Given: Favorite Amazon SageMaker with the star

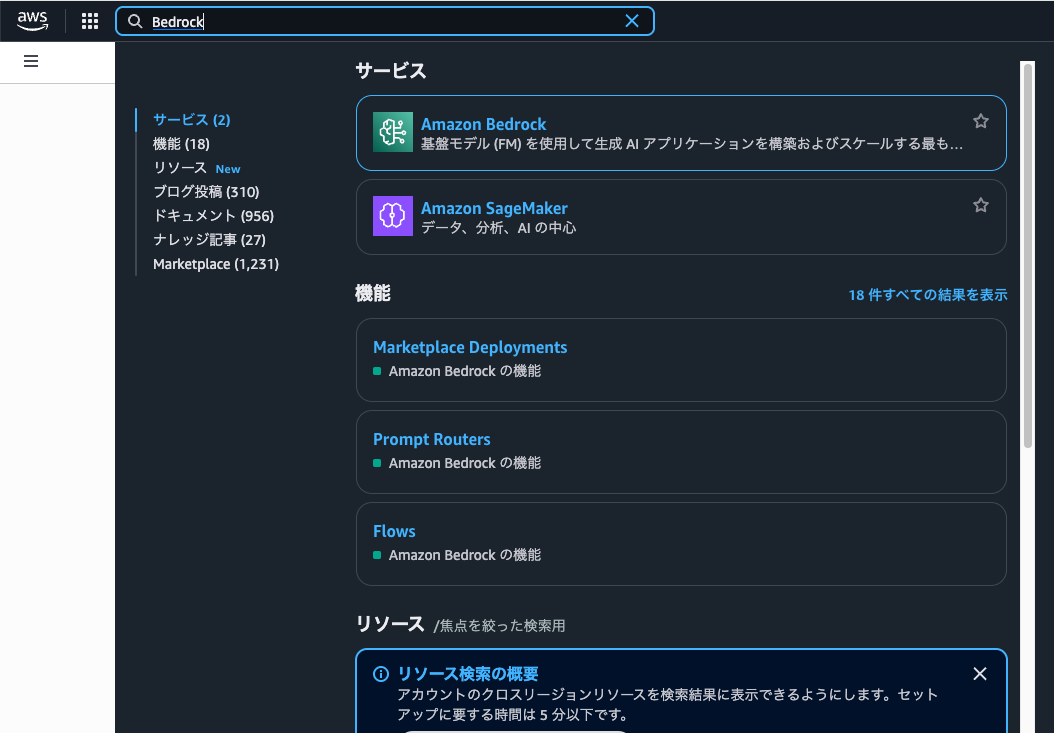Looking at the screenshot, I should (980, 205).
